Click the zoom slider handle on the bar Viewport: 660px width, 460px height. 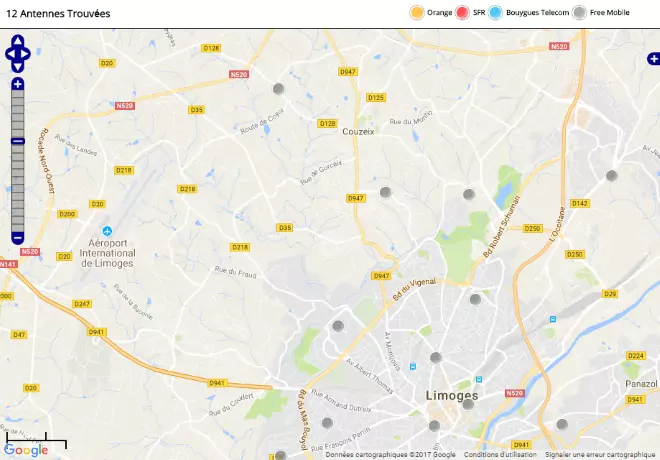coord(18,141)
